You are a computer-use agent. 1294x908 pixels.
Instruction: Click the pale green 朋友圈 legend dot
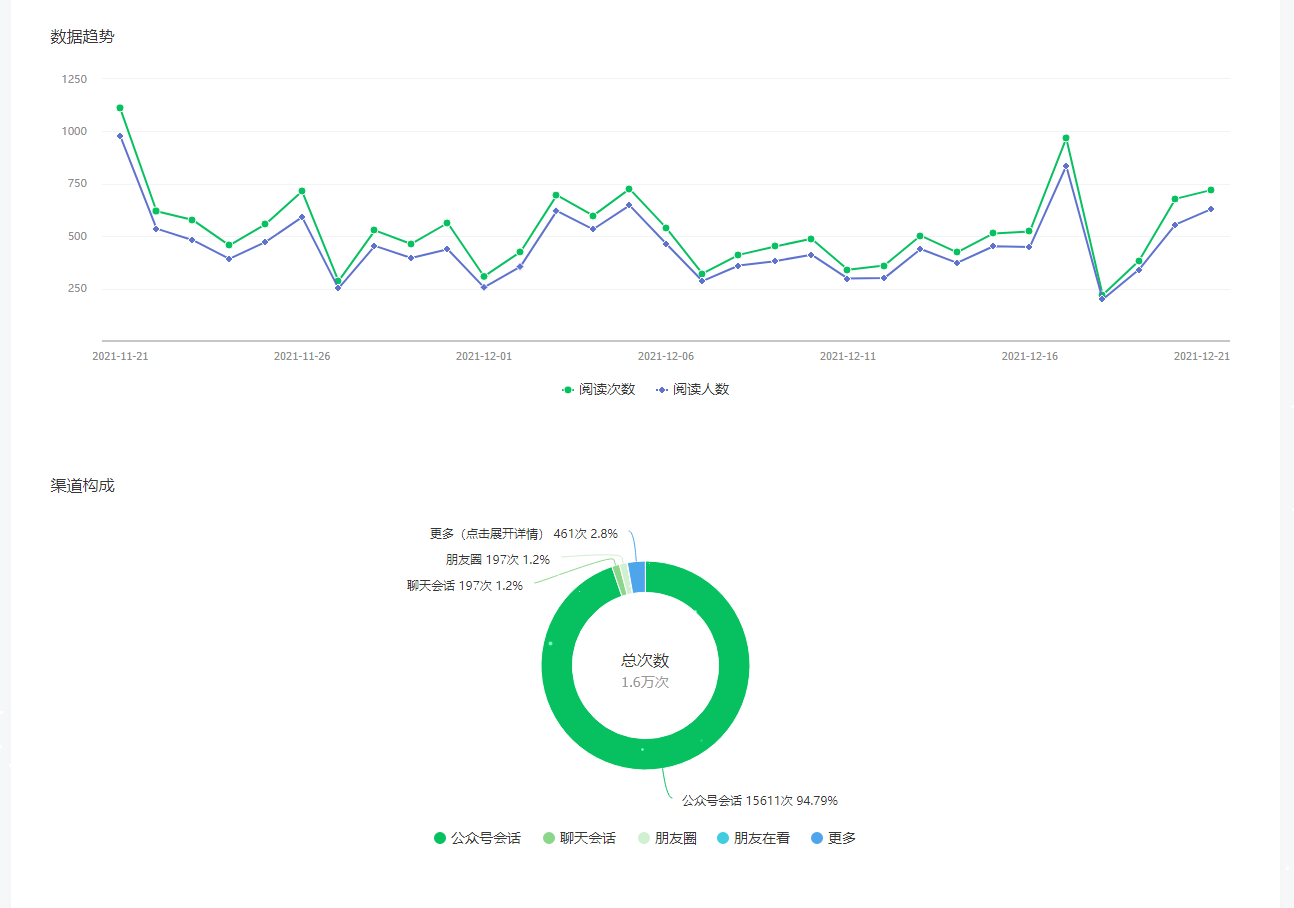tap(644, 838)
